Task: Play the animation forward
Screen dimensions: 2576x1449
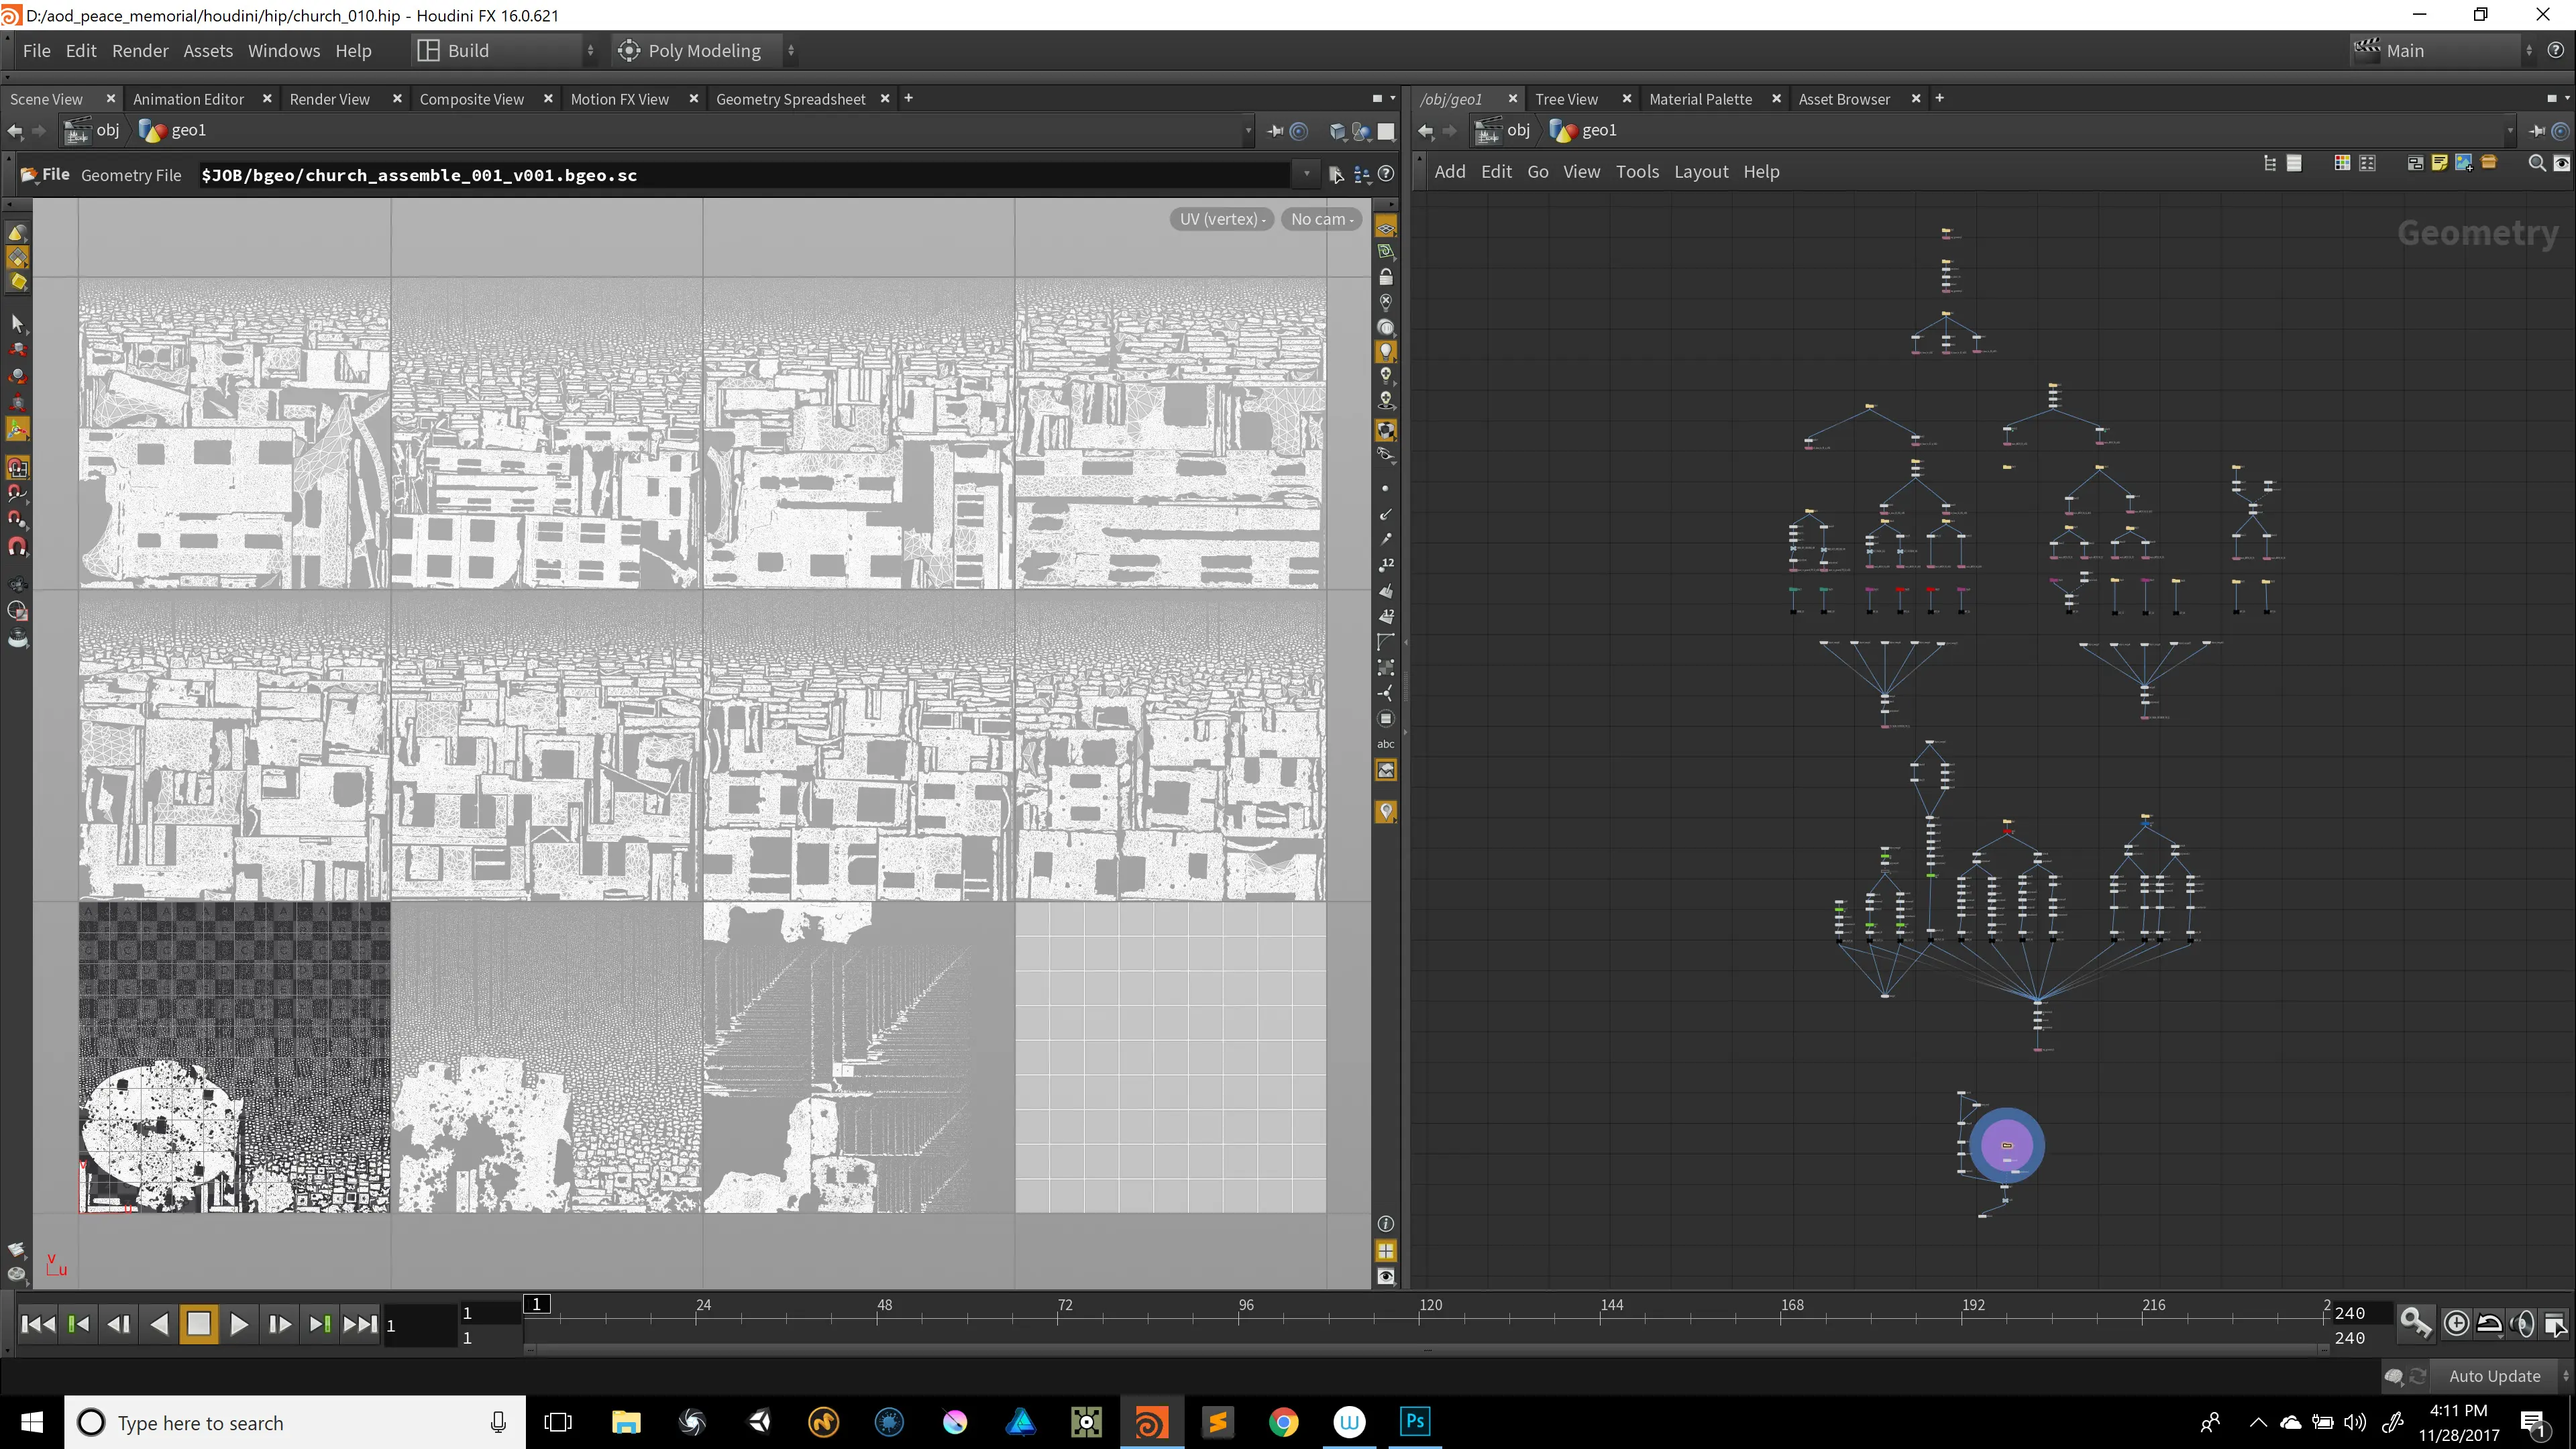Action: coord(239,1324)
